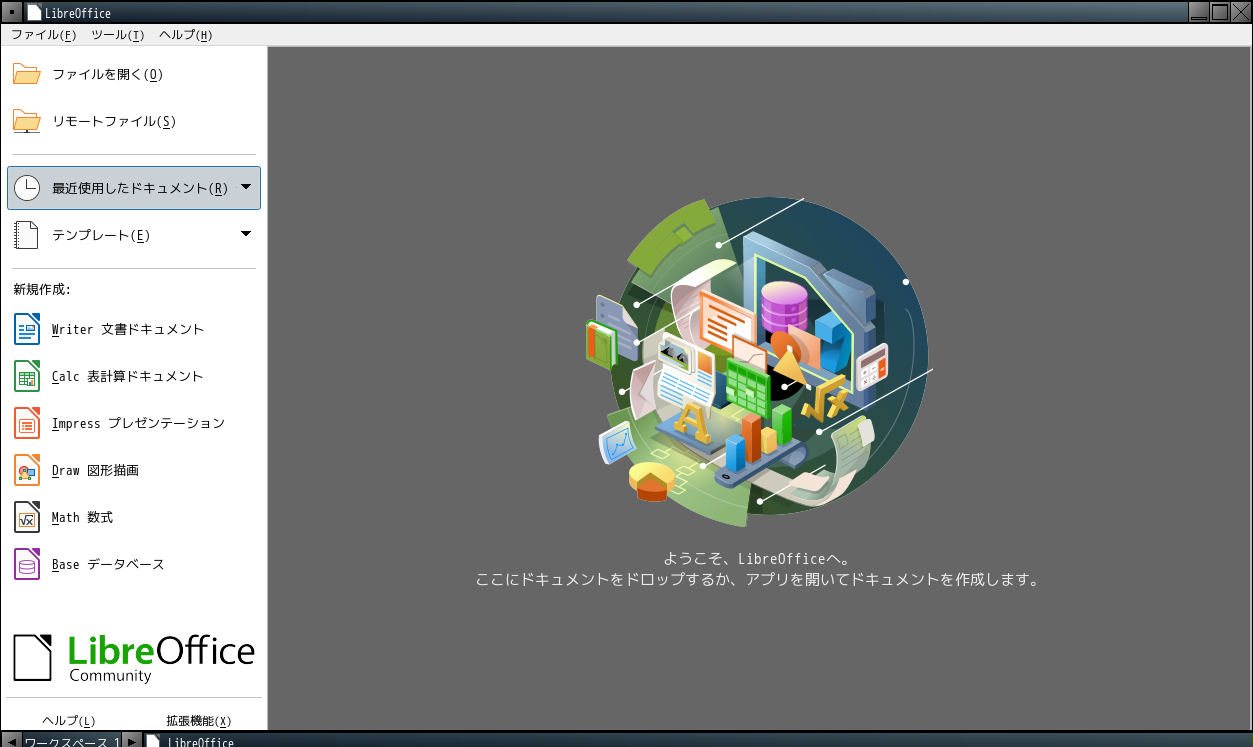The height and width of the screenshot is (747, 1253).
Task: Create a Writer 文書ドキュメント
Action: coord(134,329)
